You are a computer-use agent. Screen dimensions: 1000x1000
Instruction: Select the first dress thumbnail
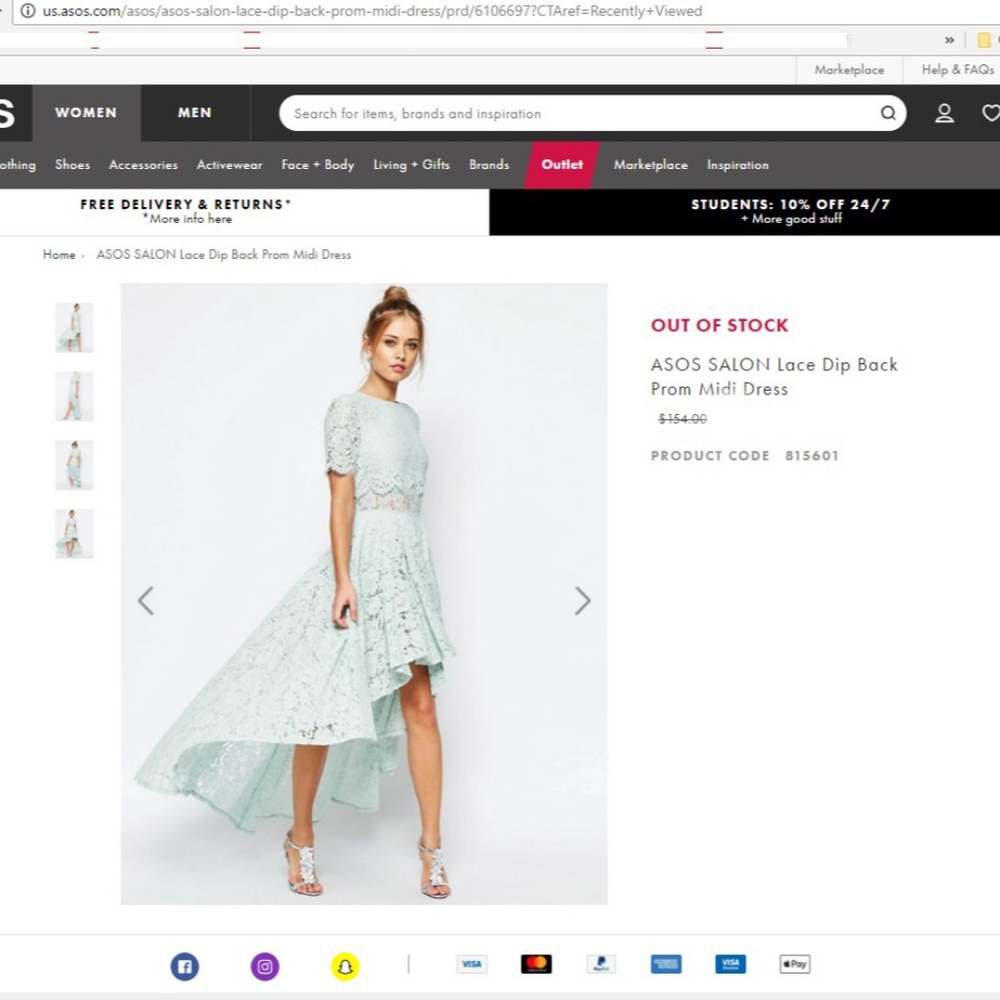pos(74,327)
